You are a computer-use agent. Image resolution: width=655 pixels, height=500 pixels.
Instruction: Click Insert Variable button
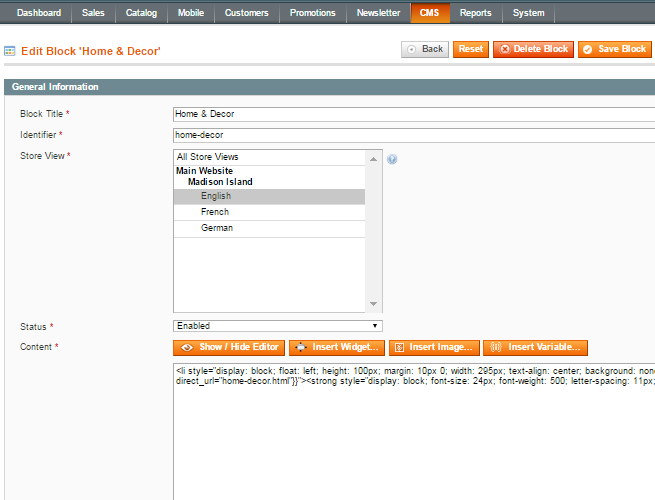pyautogui.click(x=535, y=347)
